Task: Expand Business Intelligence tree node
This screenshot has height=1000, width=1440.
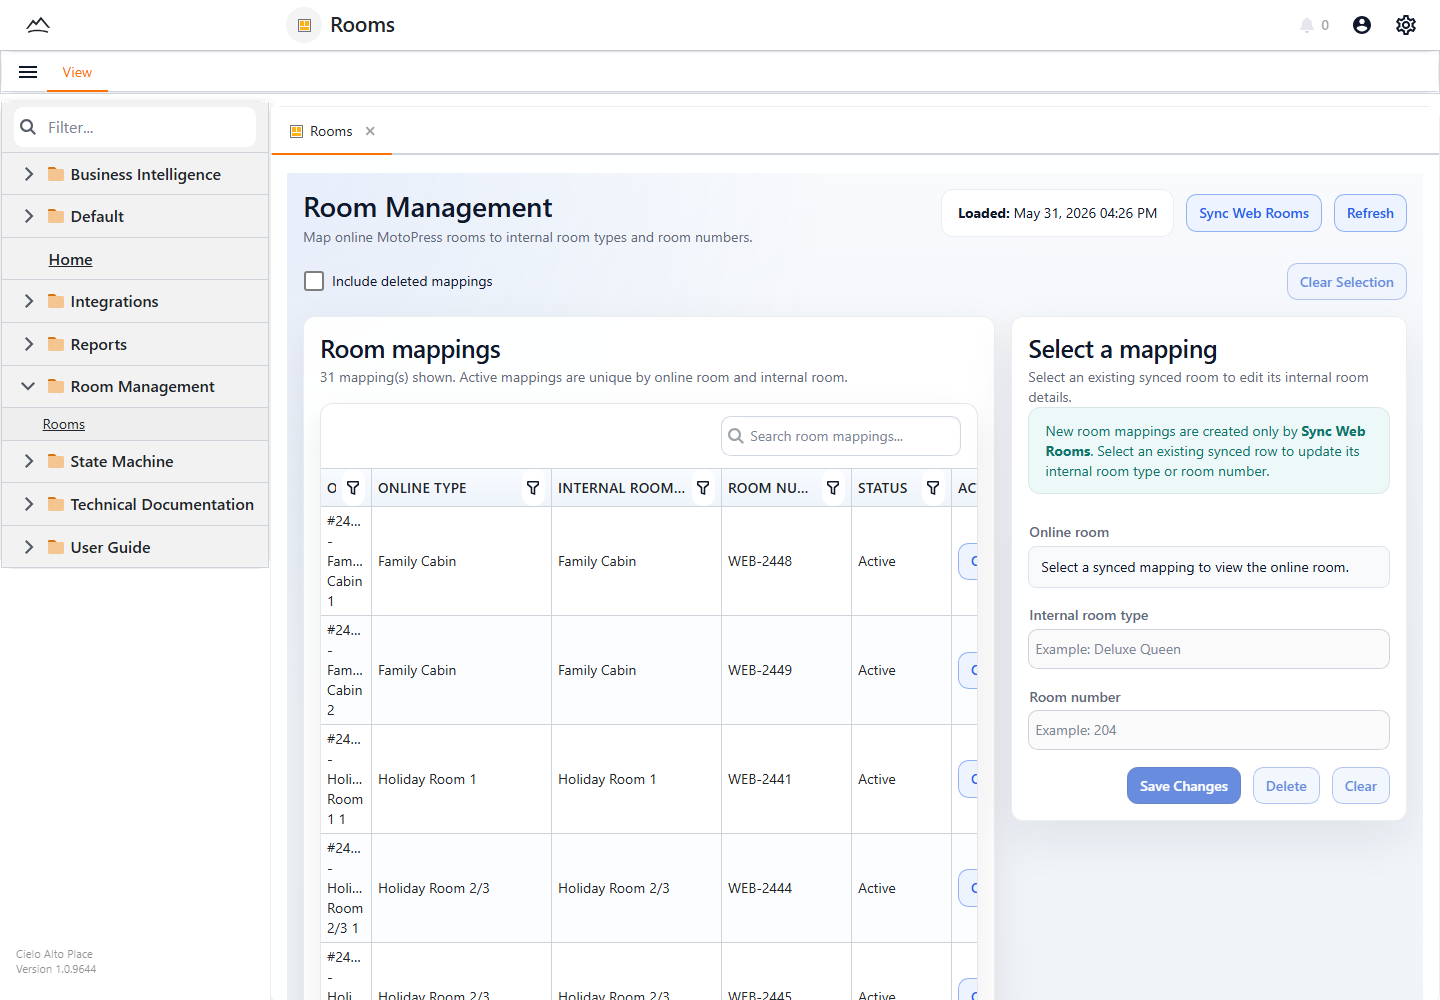Action: point(28,174)
